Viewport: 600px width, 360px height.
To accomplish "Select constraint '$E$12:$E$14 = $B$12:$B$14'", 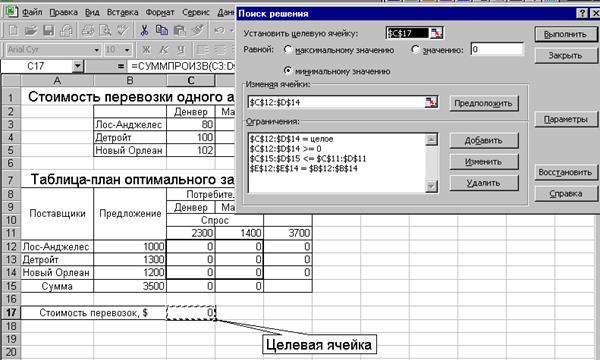I will pos(303,168).
